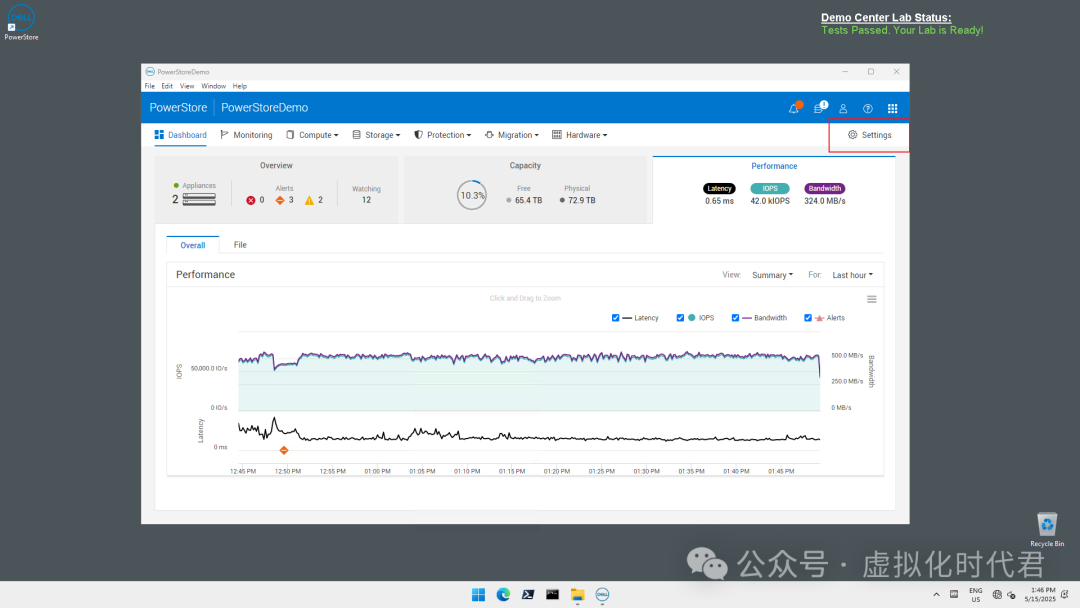The image size is (1080, 608).
Task: Click the IOPS metric badge
Action: pyautogui.click(x=770, y=189)
